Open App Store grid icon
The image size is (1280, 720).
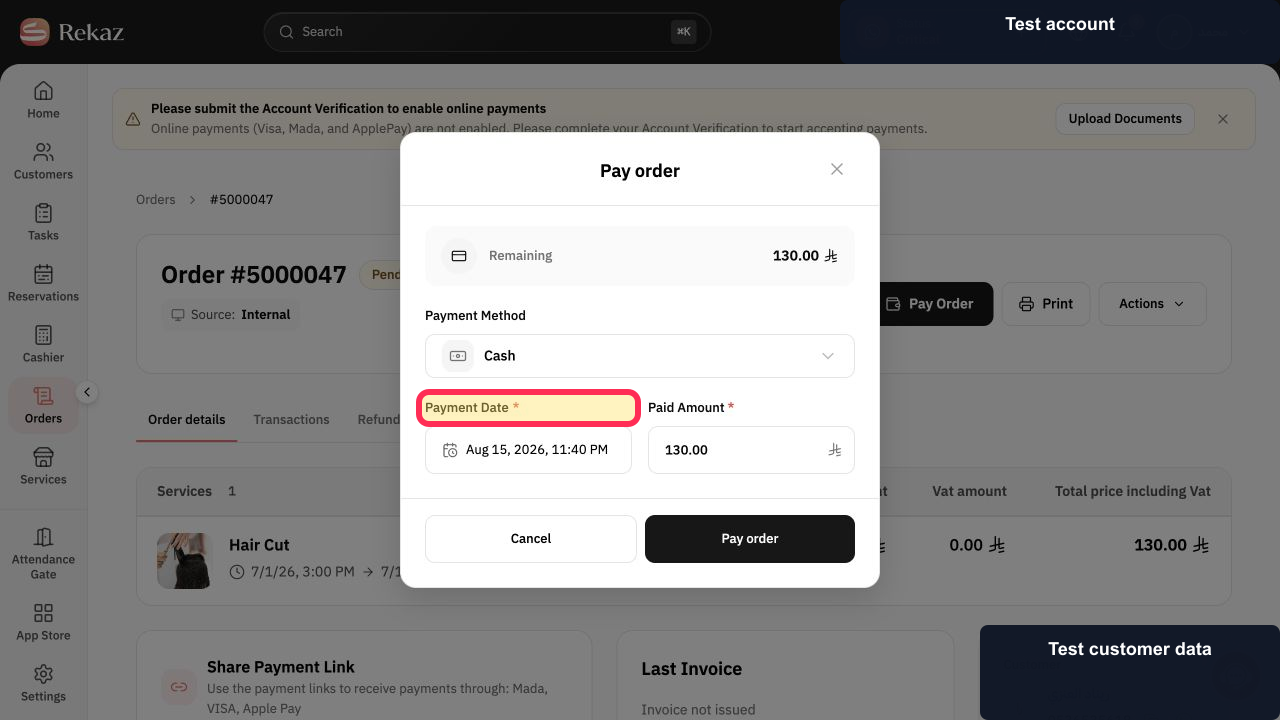(43, 613)
